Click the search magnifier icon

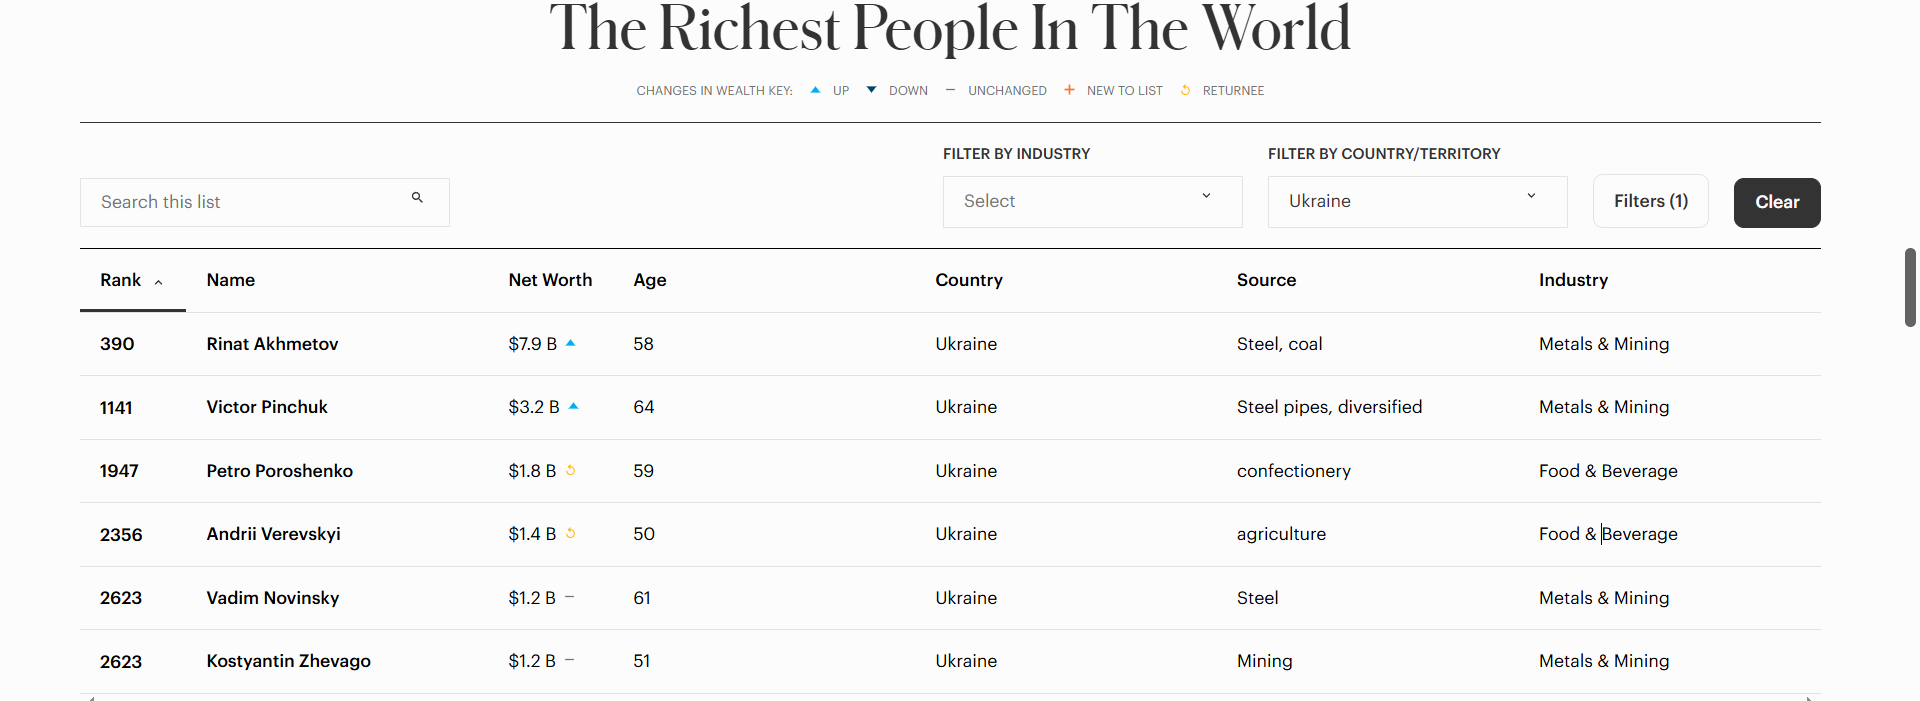417,198
